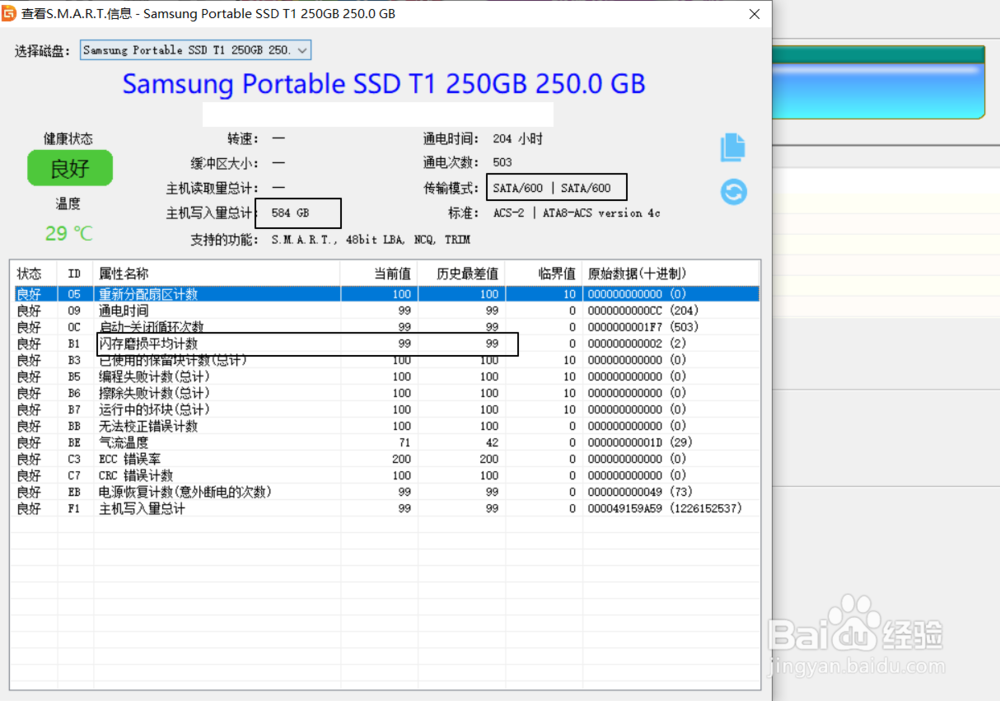Click the 良好 health status badge
The width and height of the screenshot is (1000, 701).
pyautogui.click(x=69, y=168)
